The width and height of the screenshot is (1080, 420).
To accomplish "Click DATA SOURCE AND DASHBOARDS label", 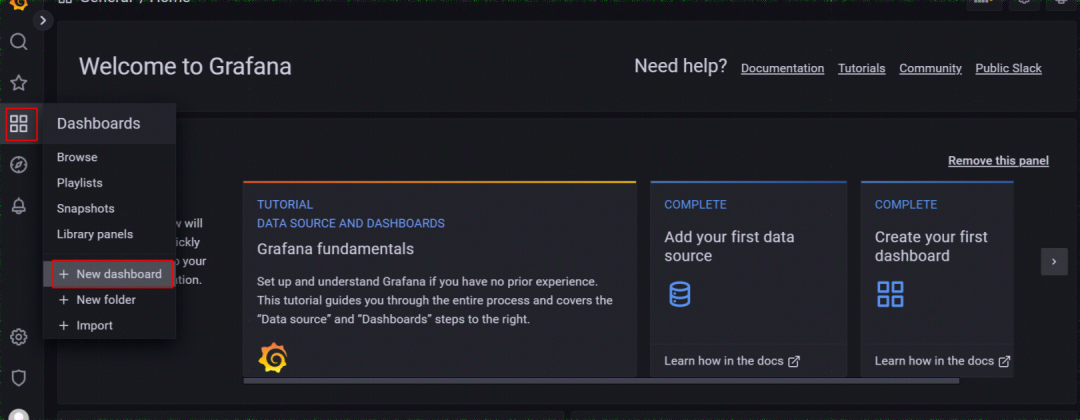I will [x=351, y=223].
